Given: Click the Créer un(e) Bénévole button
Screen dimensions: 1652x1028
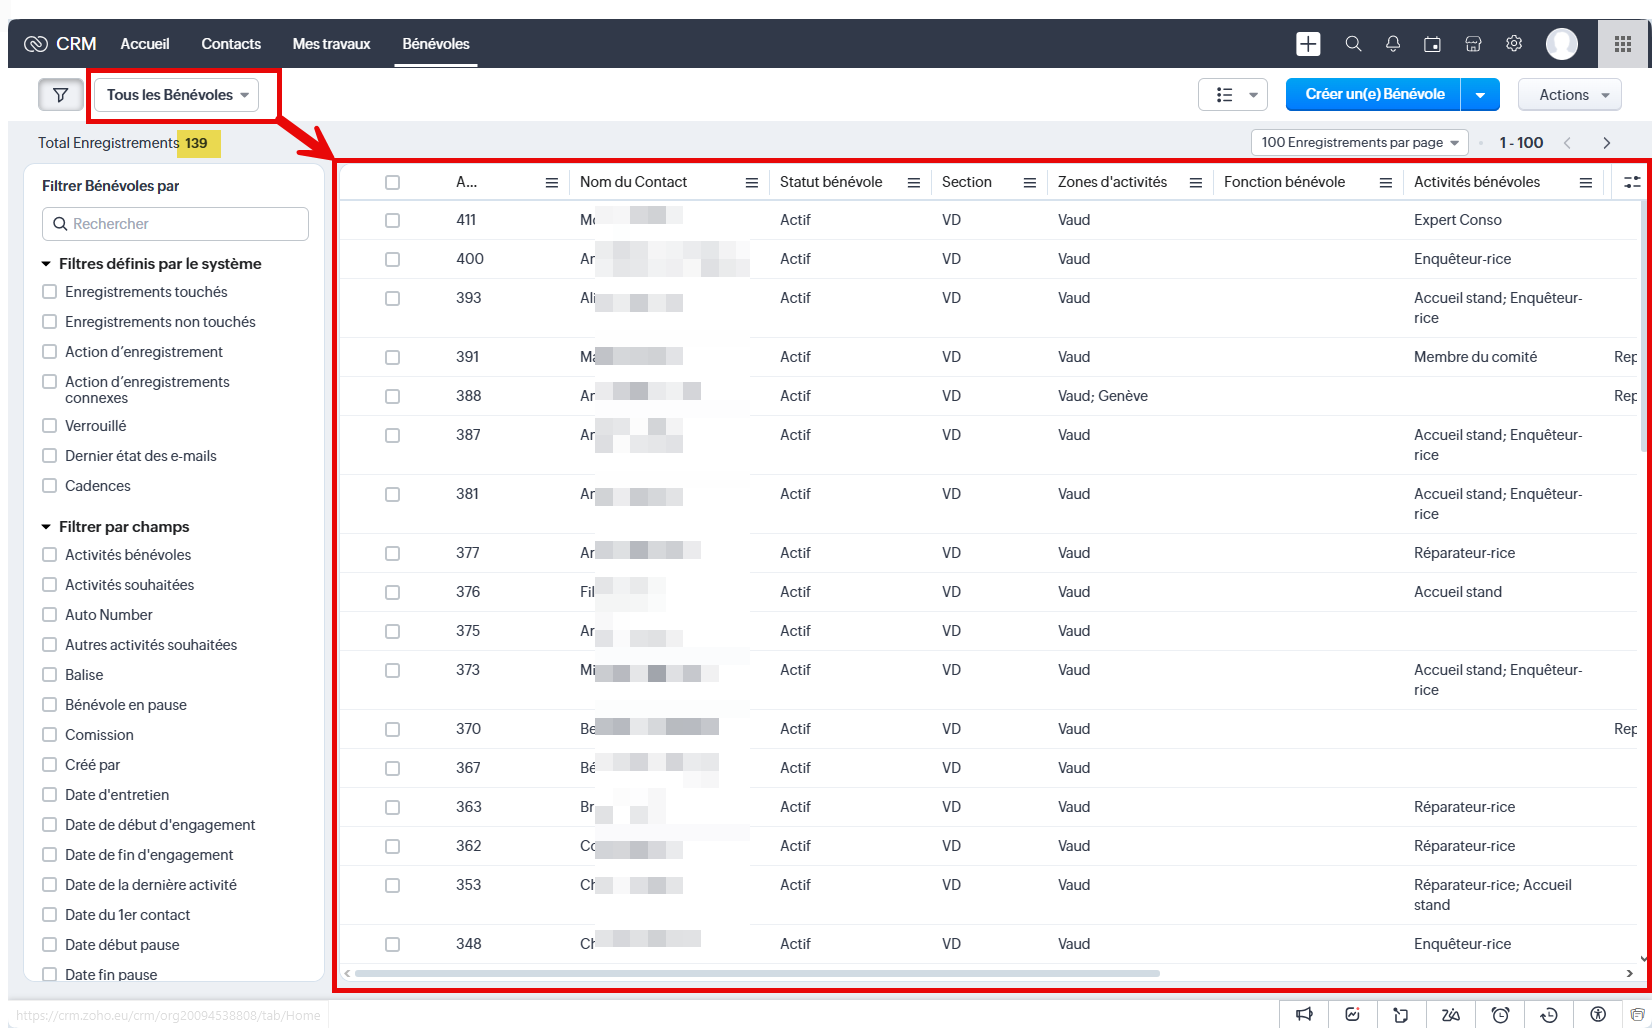Looking at the screenshot, I should tap(1374, 94).
